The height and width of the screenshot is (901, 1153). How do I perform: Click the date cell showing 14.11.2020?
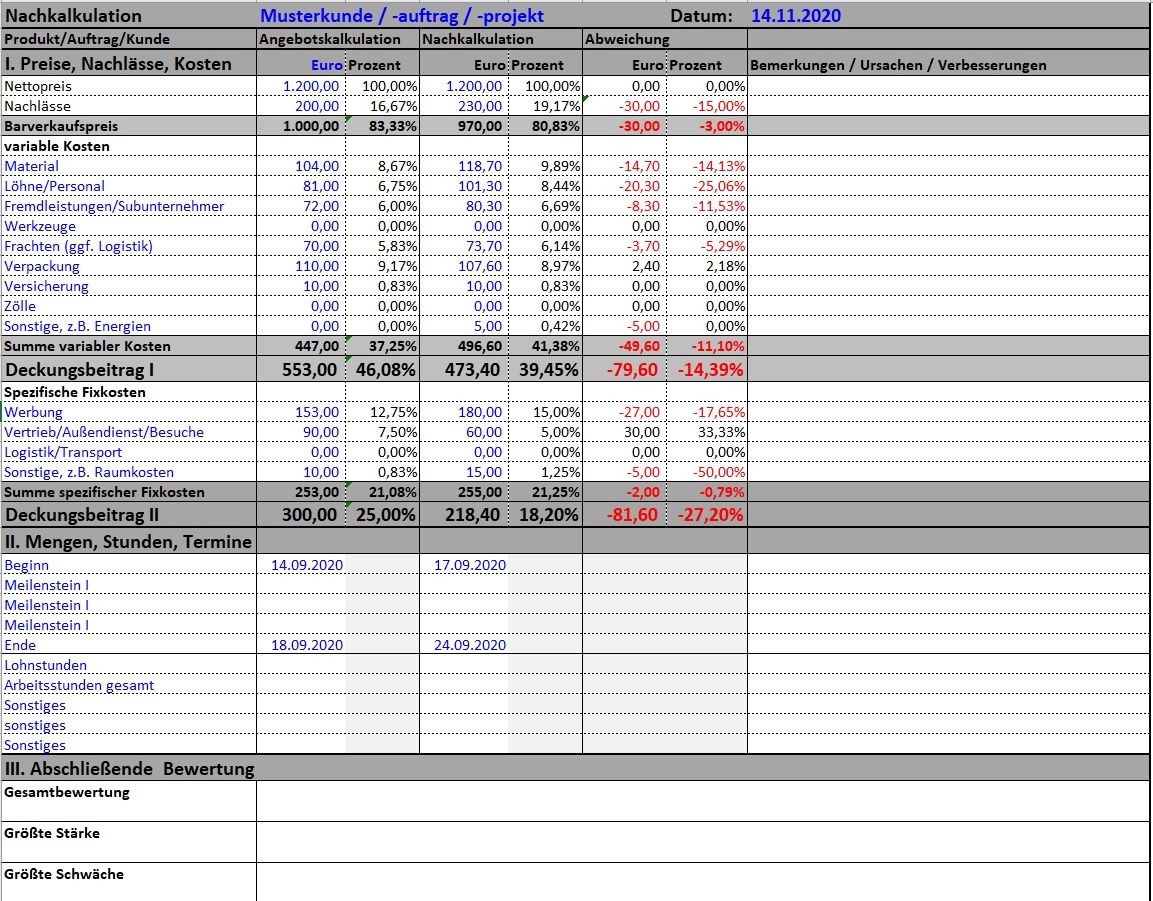(795, 16)
